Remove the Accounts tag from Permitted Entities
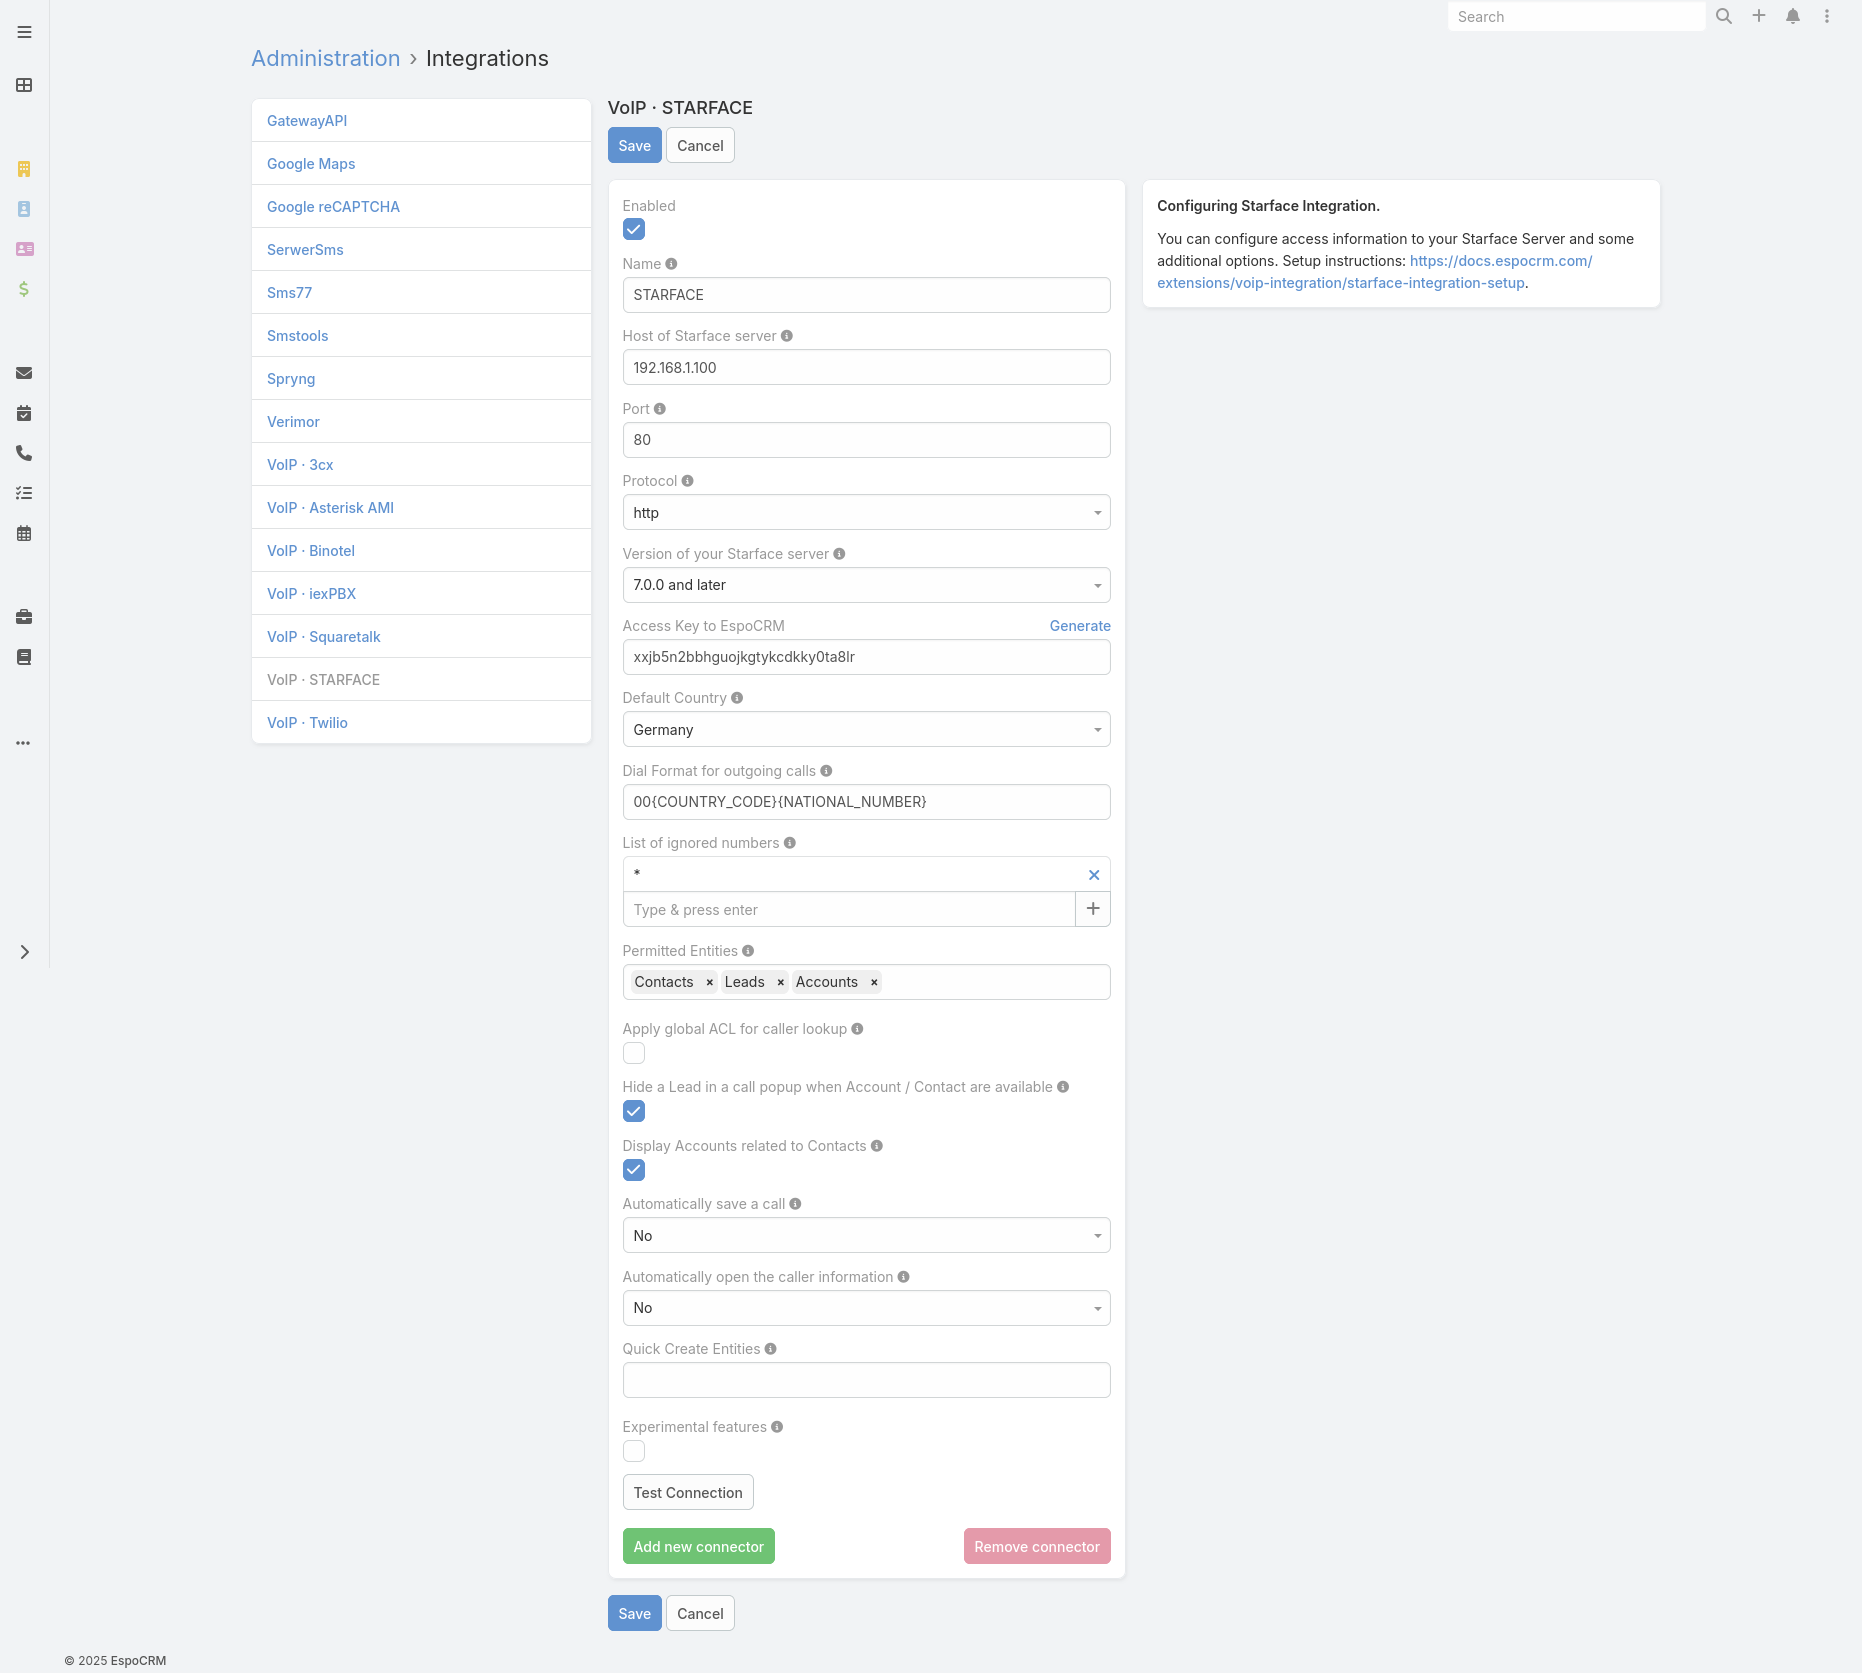This screenshot has height=1673, width=1862. click(874, 981)
